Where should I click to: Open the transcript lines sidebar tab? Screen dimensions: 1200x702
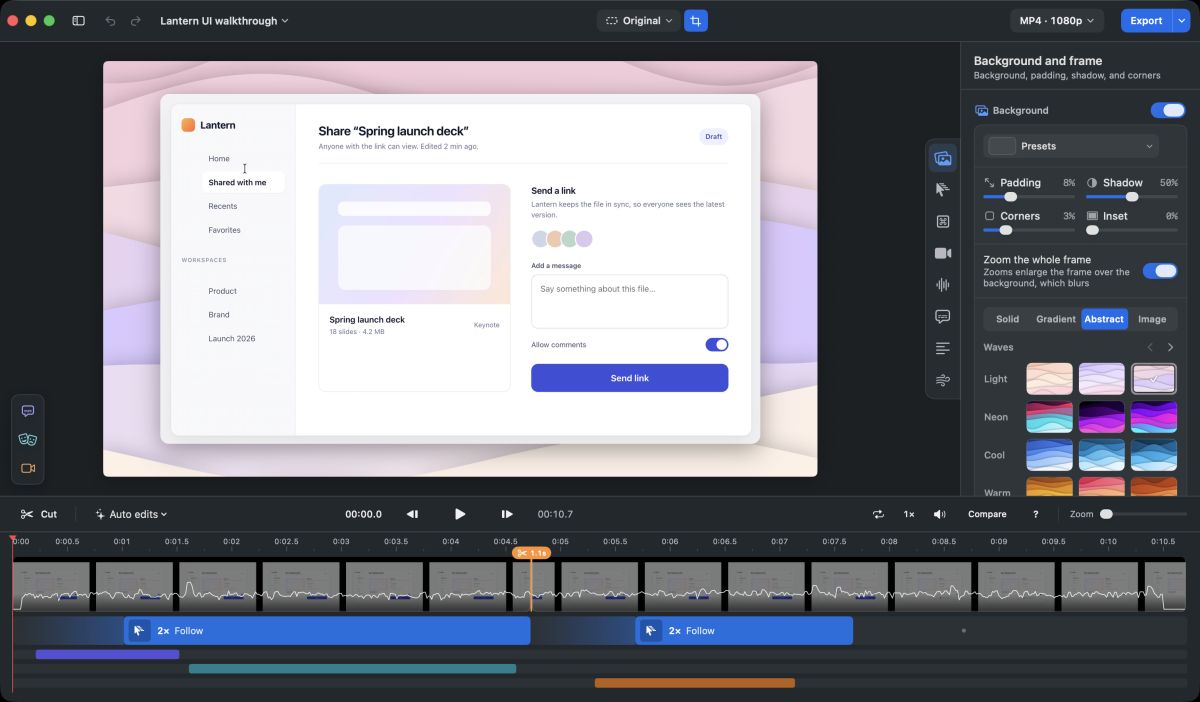click(942, 348)
